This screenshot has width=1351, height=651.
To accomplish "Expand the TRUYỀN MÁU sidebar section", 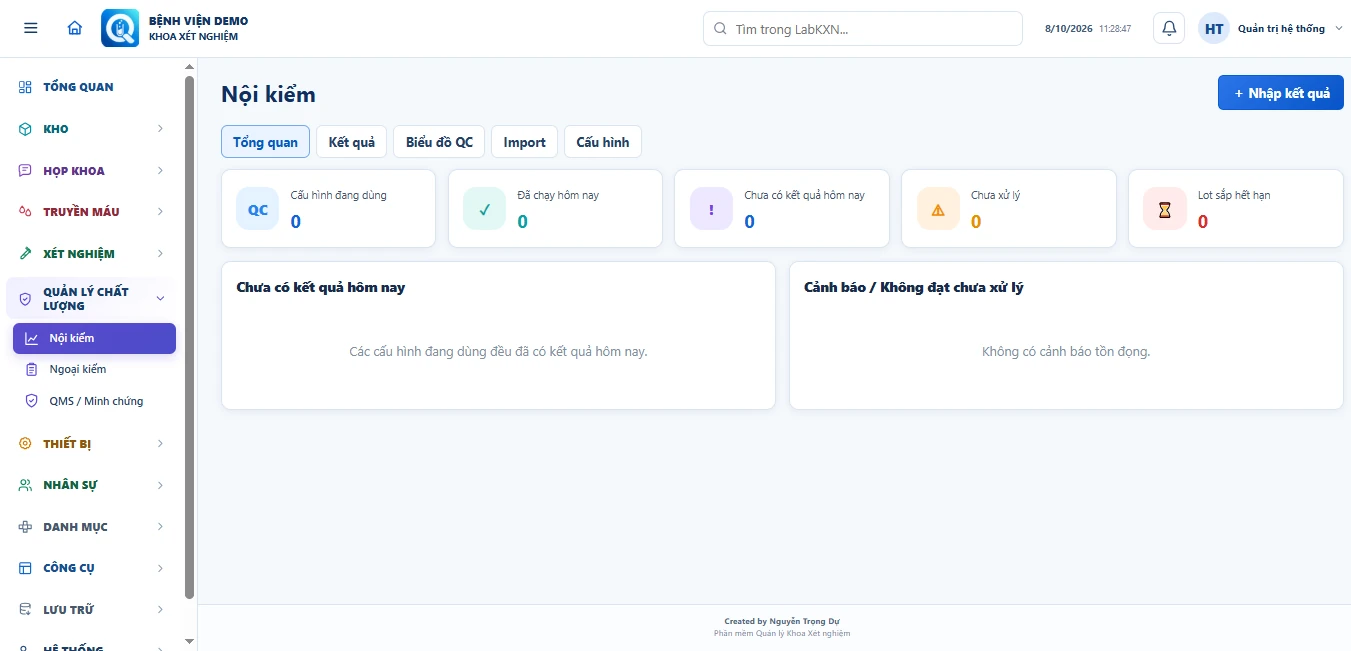I will pyautogui.click(x=92, y=212).
